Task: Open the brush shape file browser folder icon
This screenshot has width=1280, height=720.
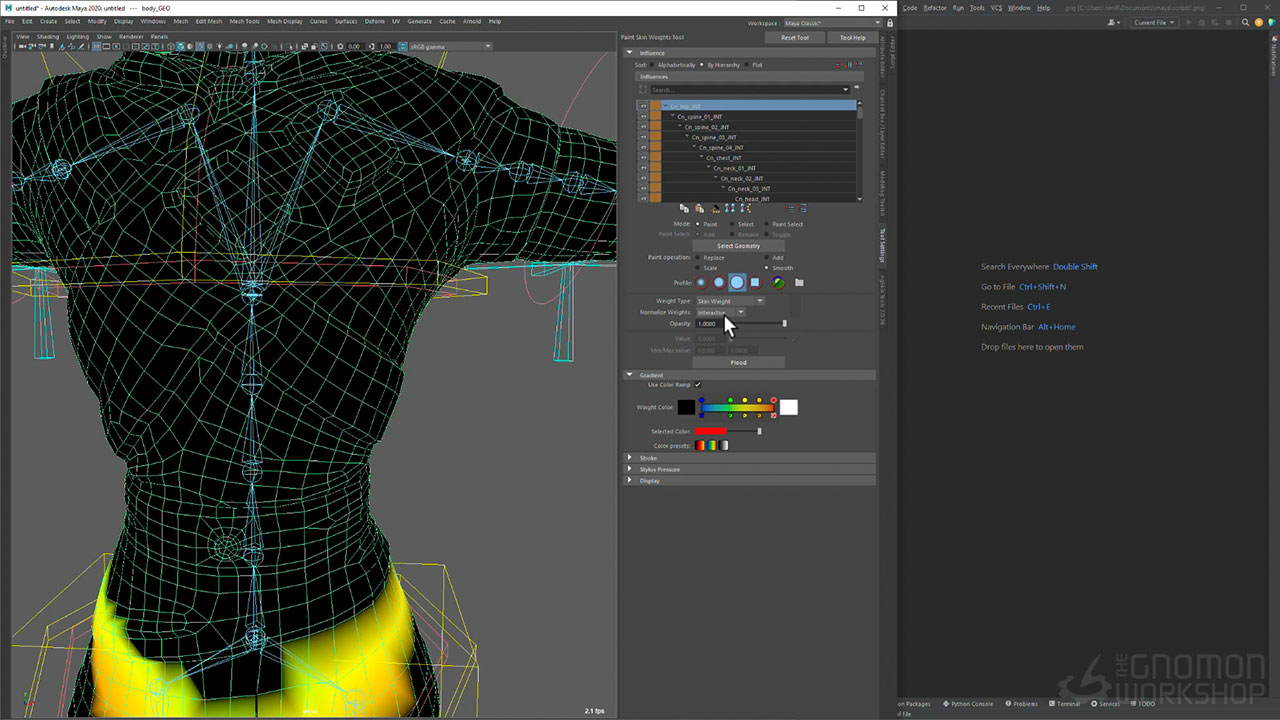Action: coord(799,283)
